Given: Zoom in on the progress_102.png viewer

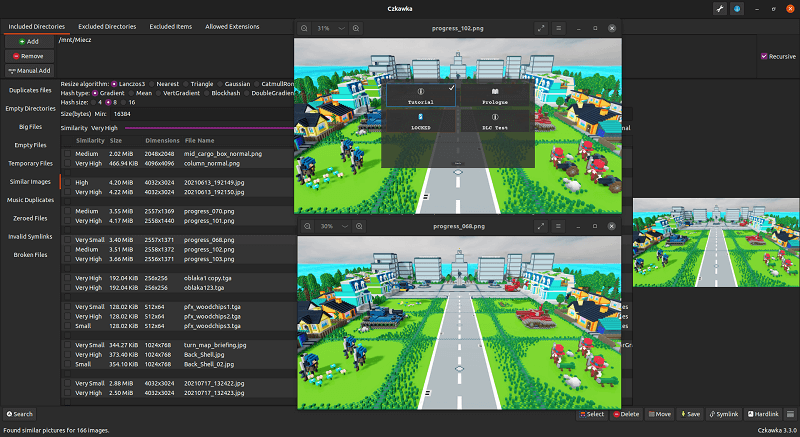Looking at the screenshot, I should (x=354, y=28).
